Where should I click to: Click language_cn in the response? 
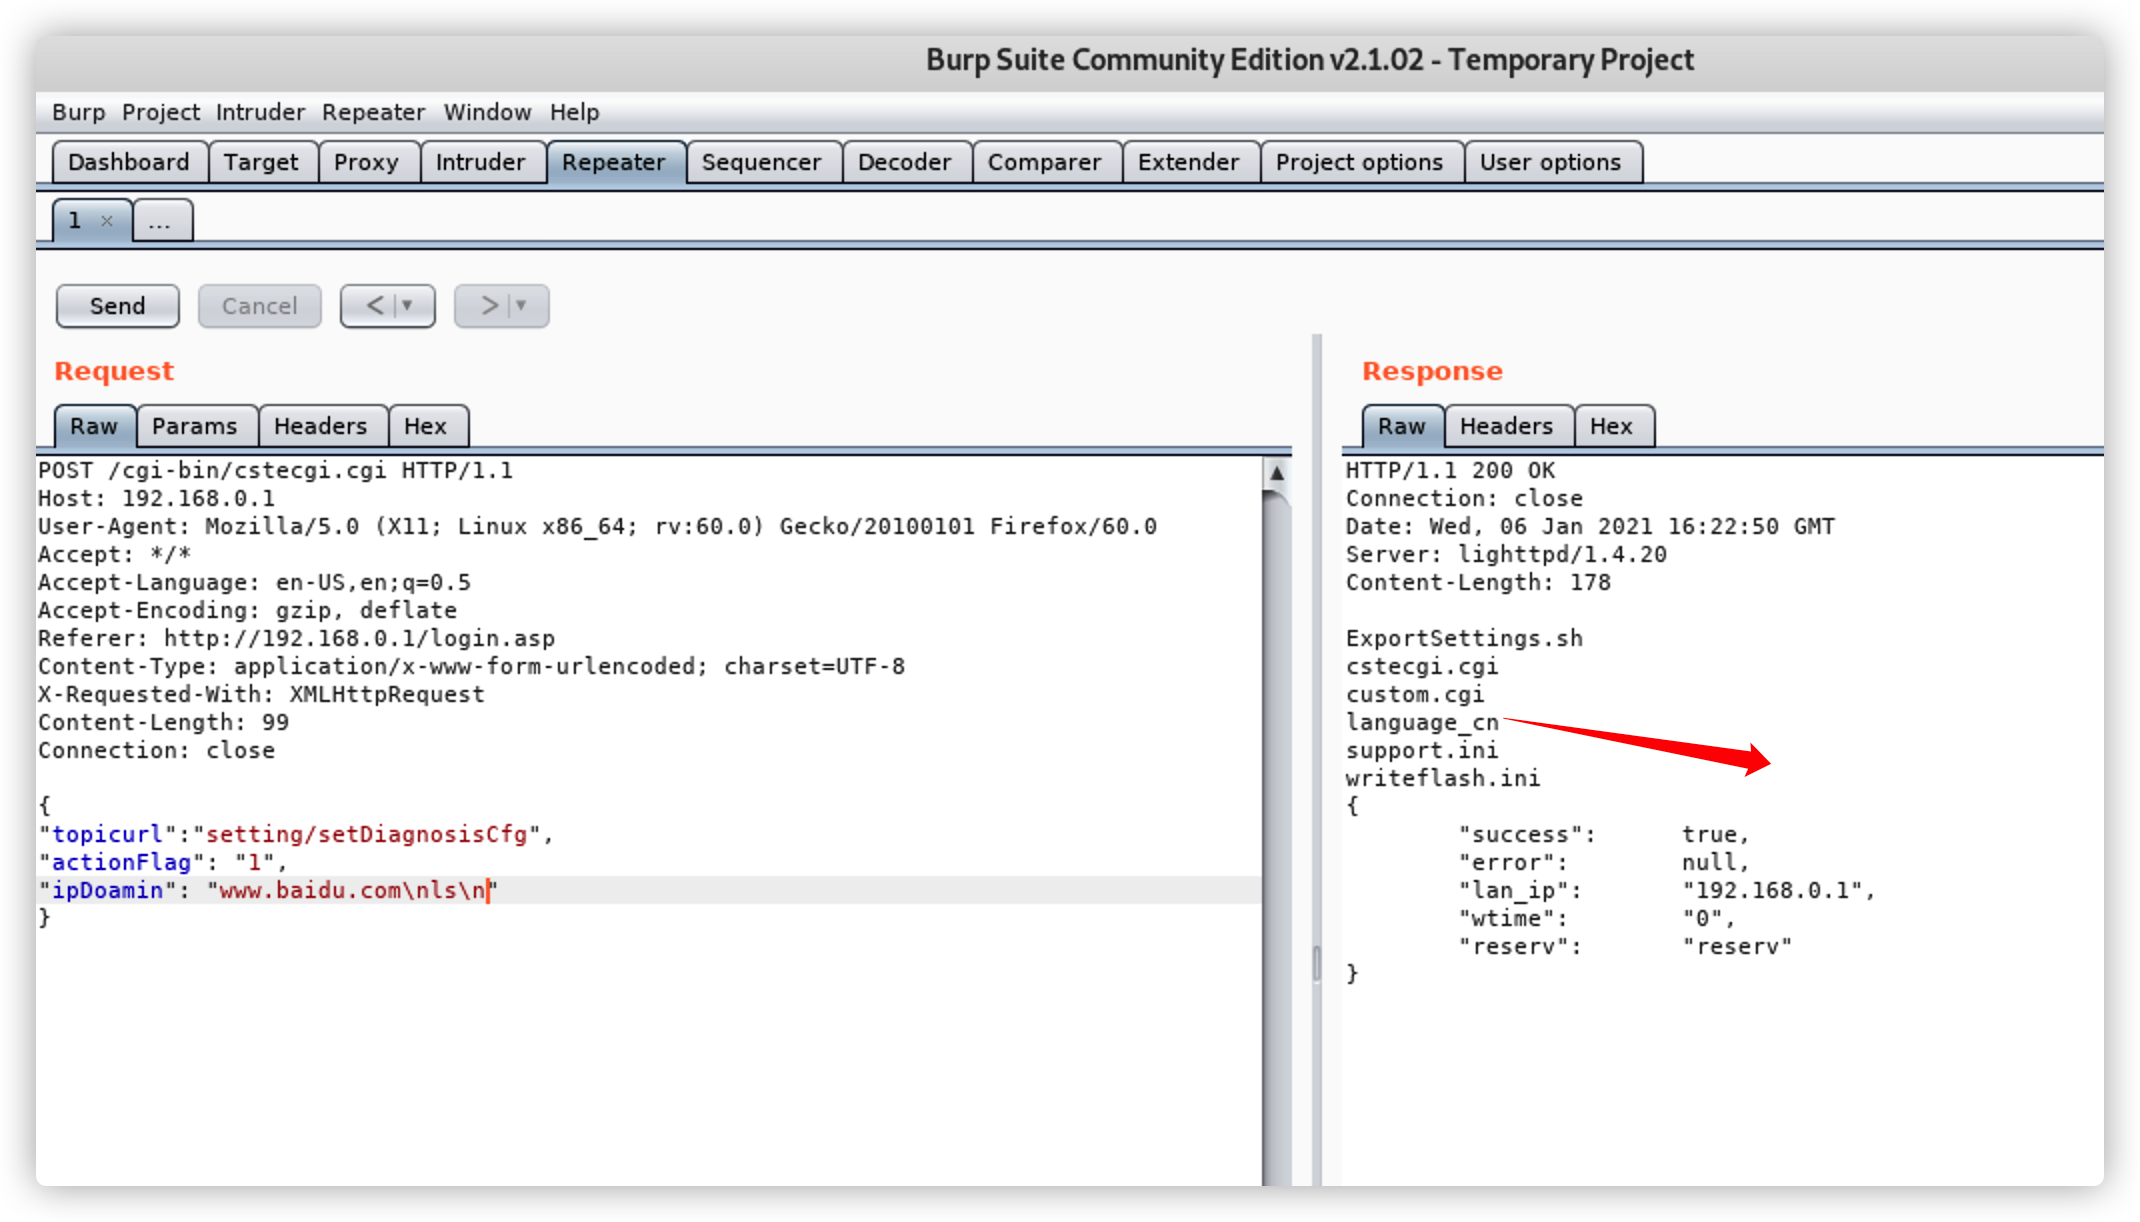coord(1421,722)
